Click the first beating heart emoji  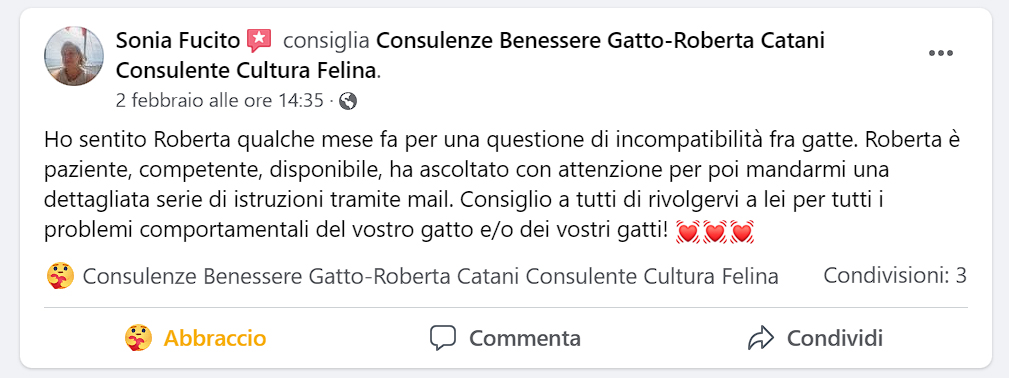(688, 232)
